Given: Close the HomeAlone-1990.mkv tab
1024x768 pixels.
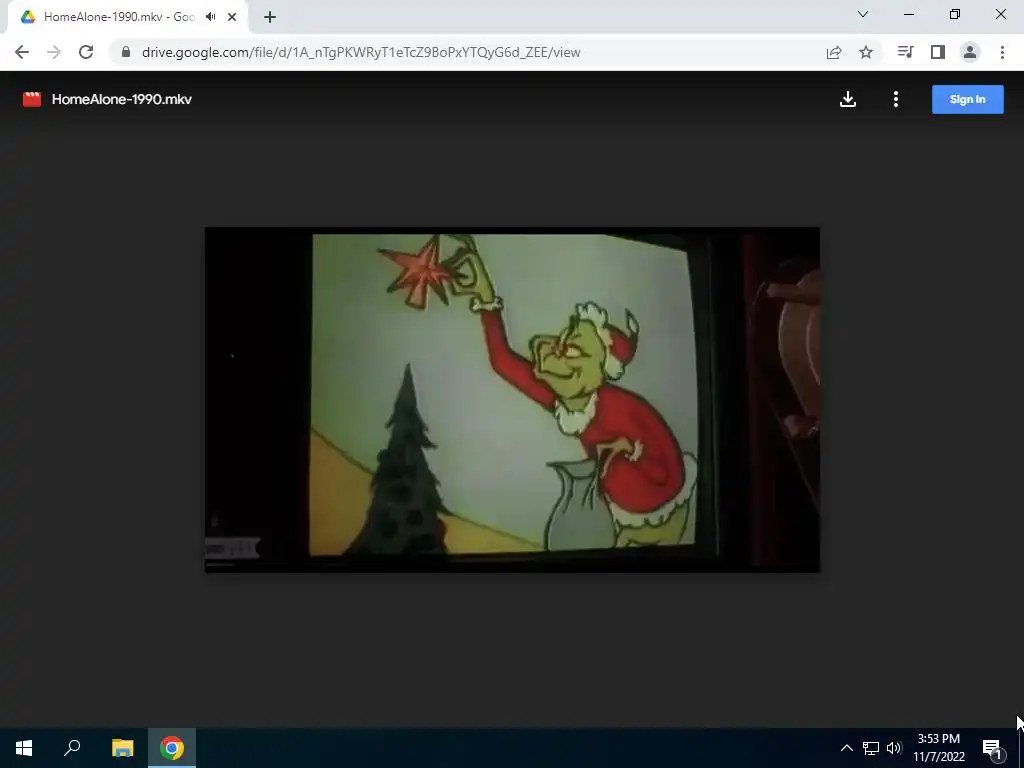Looking at the screenshot, I should (x=232, y=17).
